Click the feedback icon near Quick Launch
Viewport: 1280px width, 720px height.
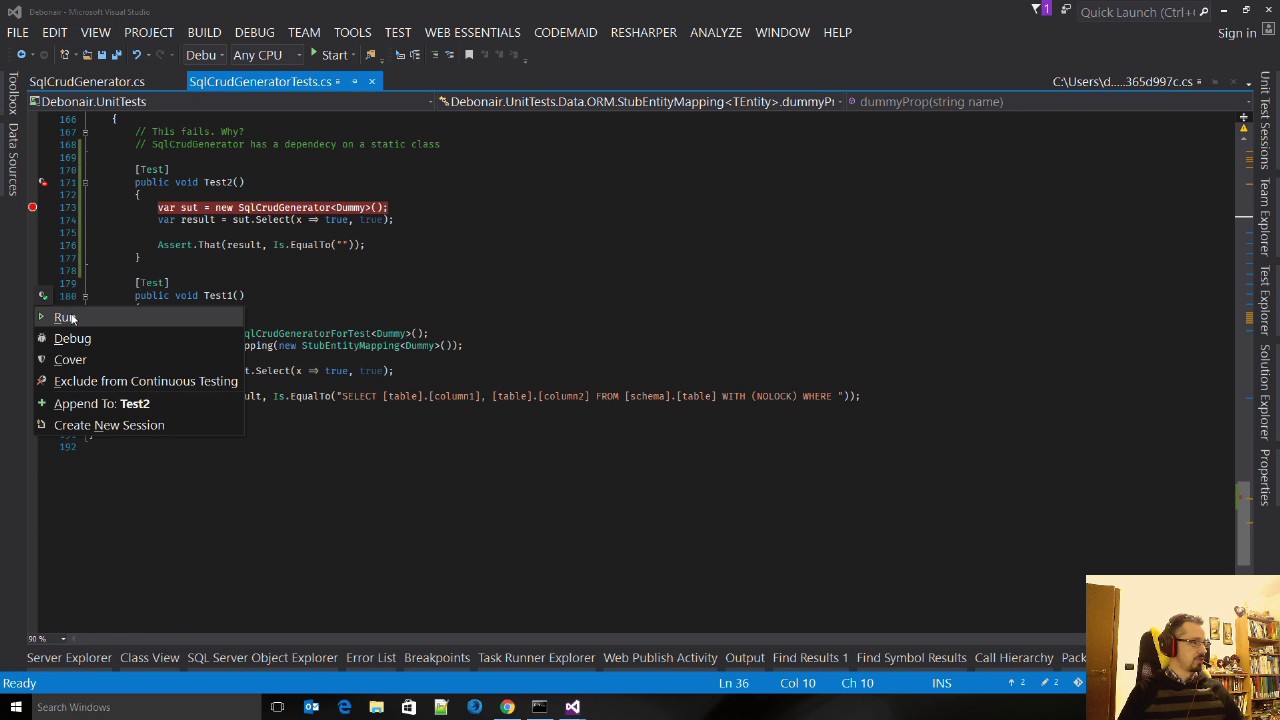(1066, 11)
